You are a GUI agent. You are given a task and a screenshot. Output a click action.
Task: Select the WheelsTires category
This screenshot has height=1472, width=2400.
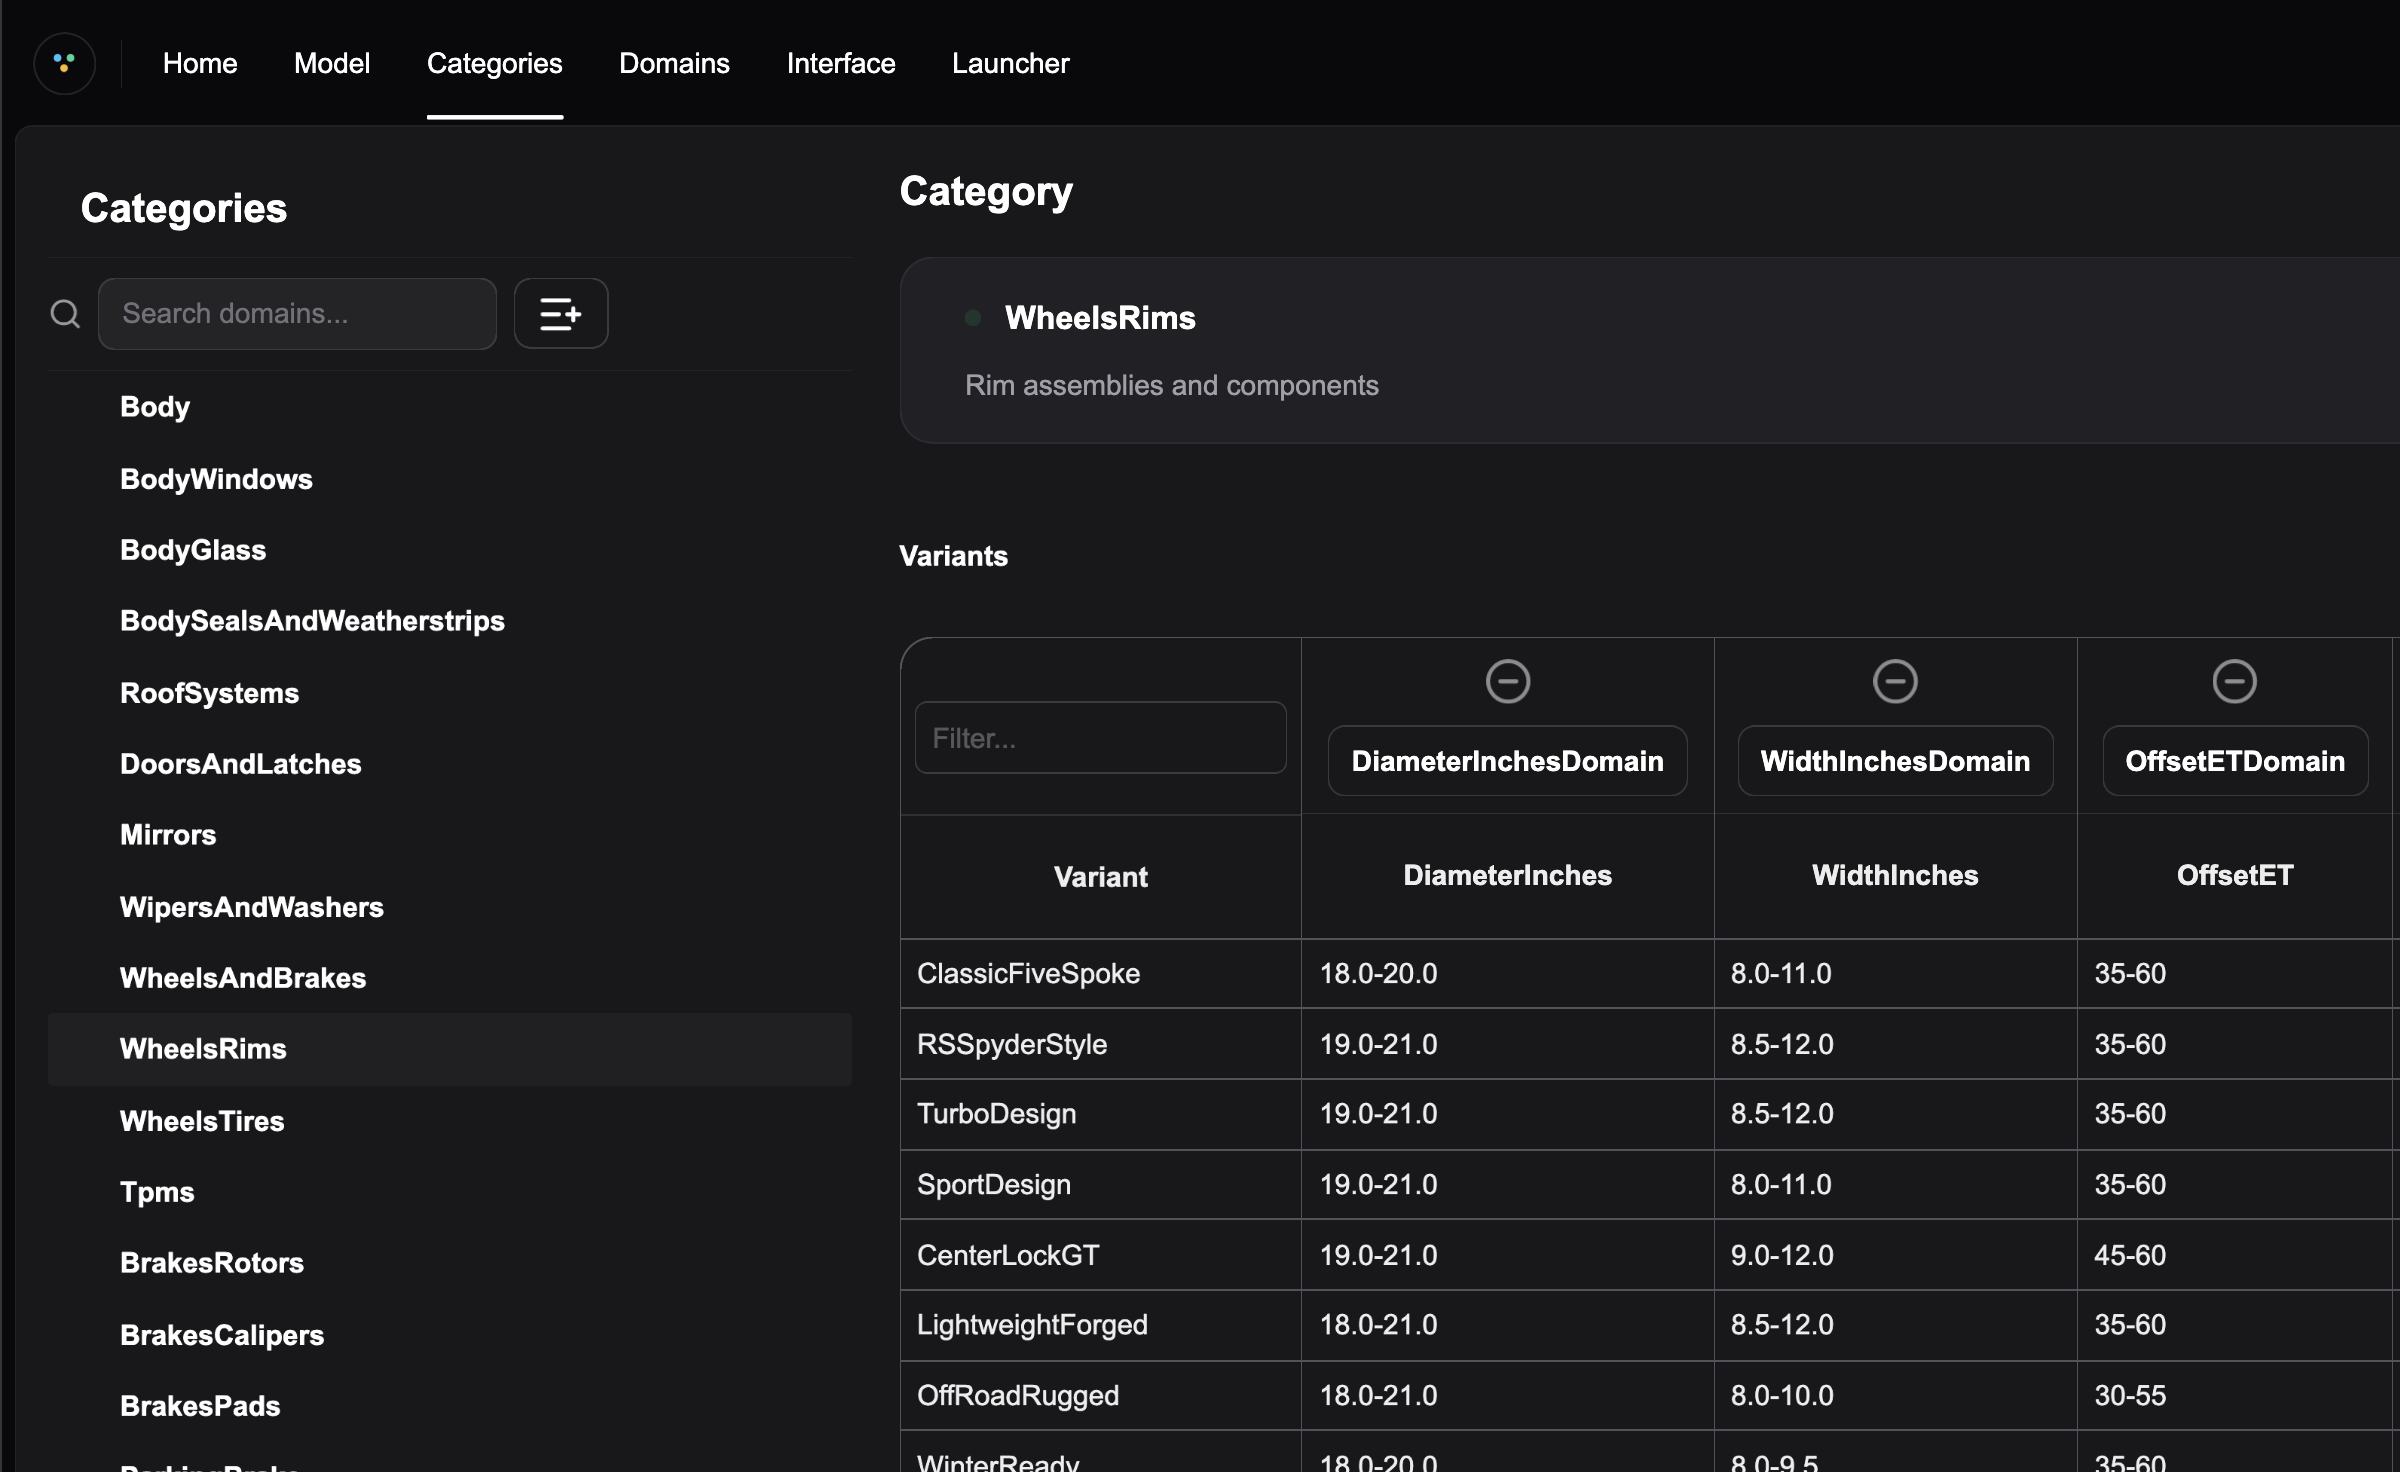pyautogui.click(x=202, y=1121)
